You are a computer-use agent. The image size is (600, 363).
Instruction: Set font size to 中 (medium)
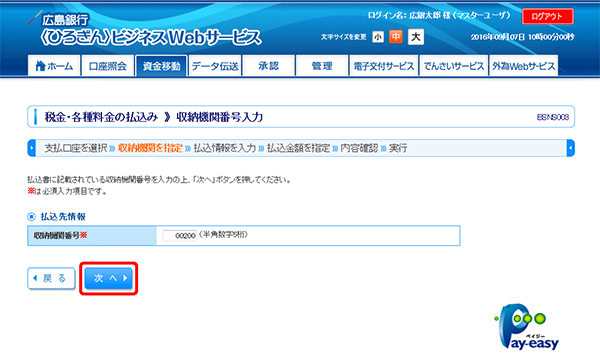tap(396, 37)
